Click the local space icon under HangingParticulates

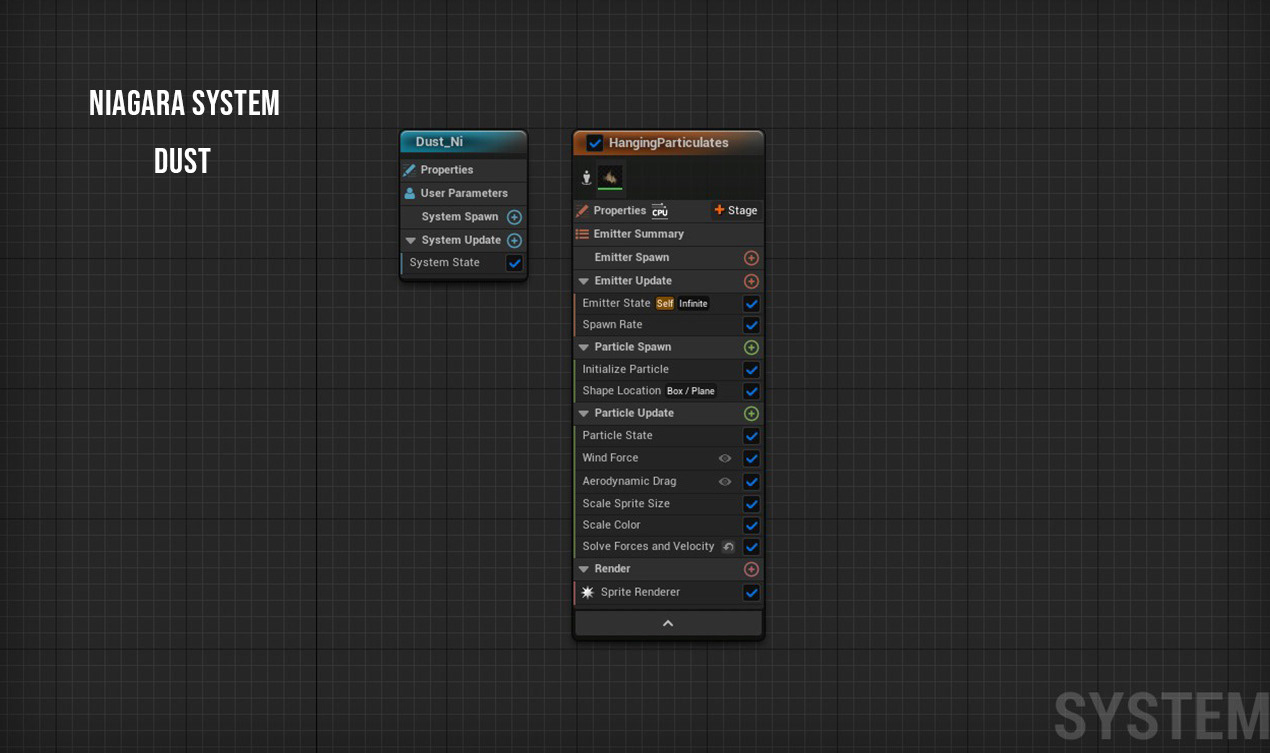(587, 178)
